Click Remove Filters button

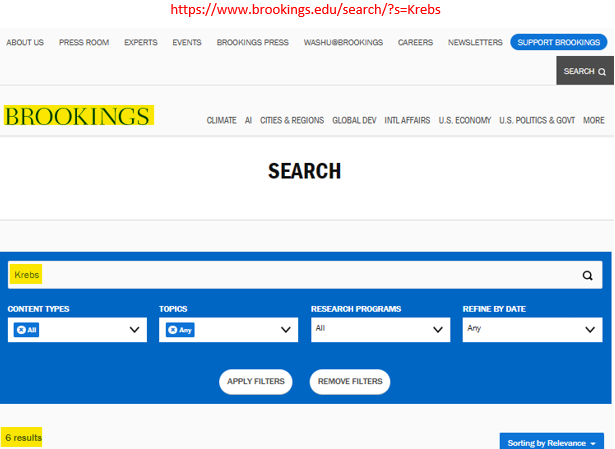[350, 382]
